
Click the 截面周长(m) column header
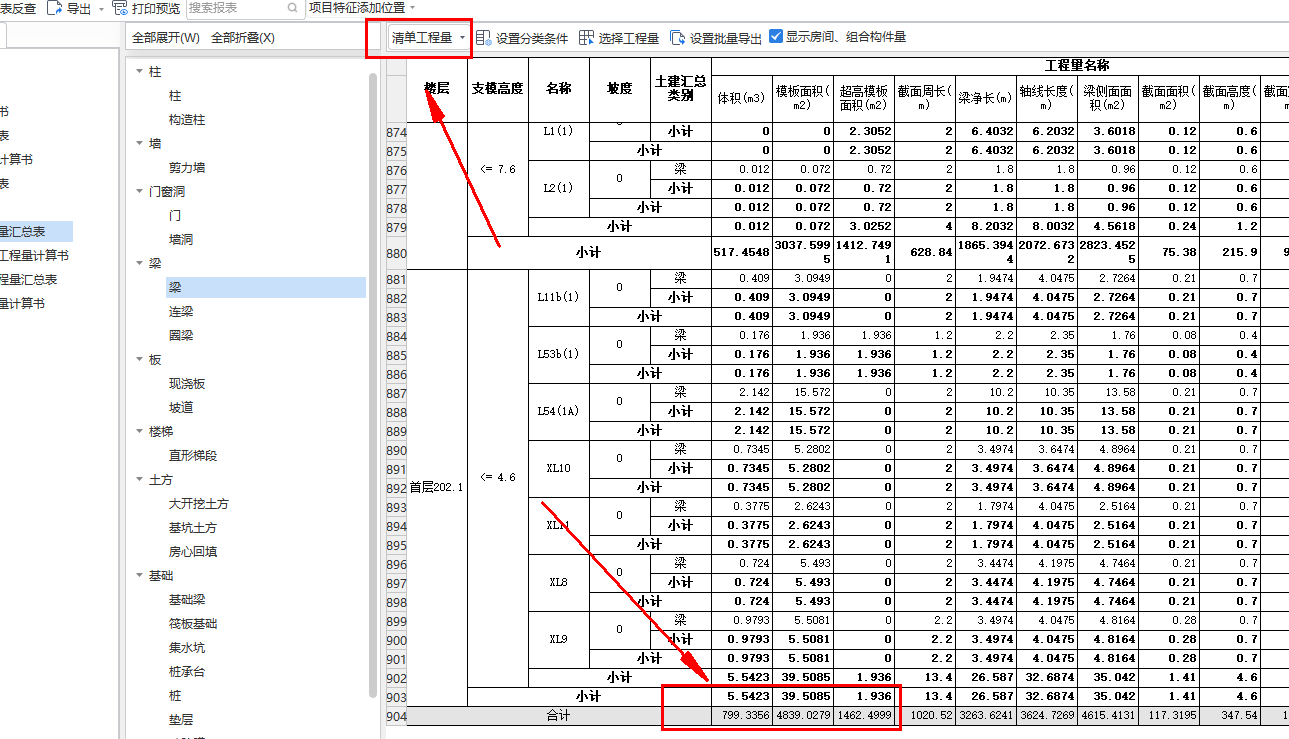click(x=925, y=98)
